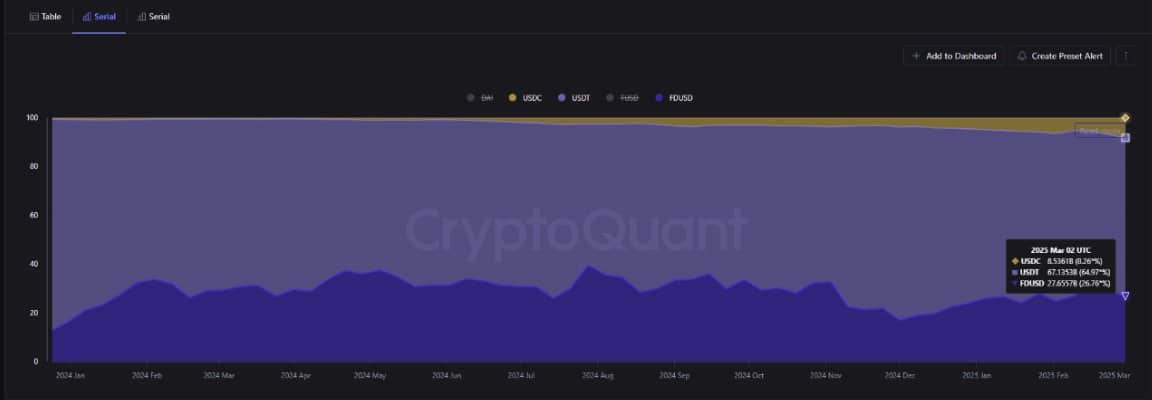Screen dimensions: 1152x400
Task: Click the 2024 Oct axis label
Action: click(x=749, y=375)
